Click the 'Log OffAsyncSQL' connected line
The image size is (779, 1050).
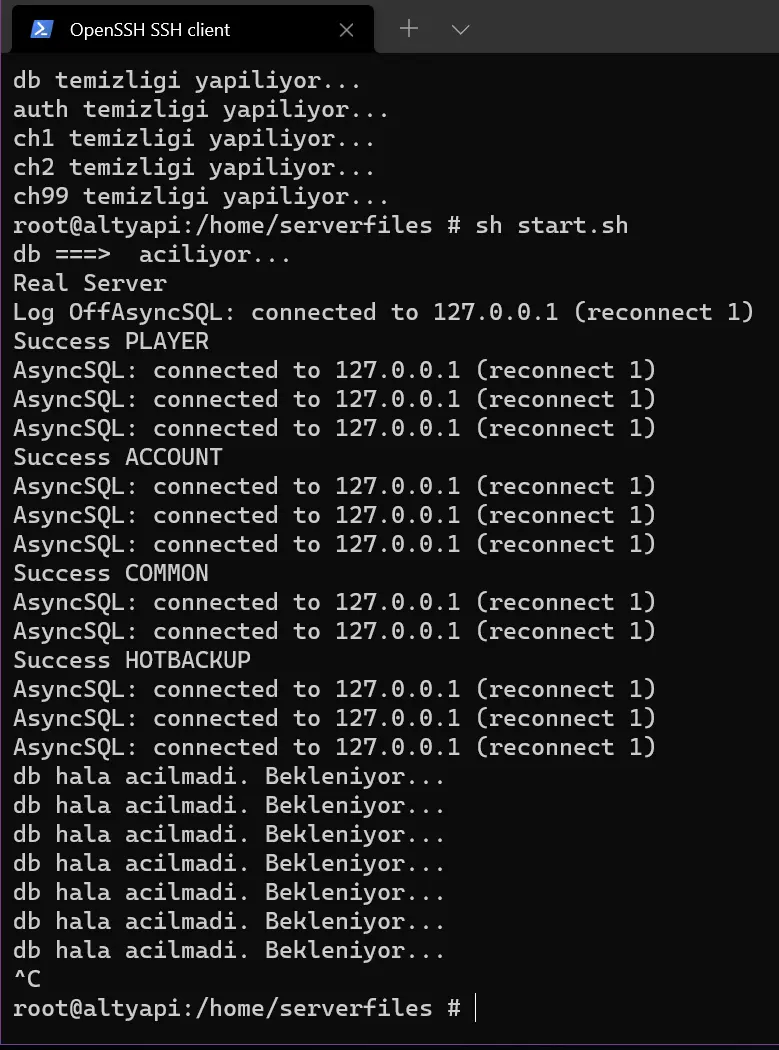pyautogui.click(x=384, y=312)
